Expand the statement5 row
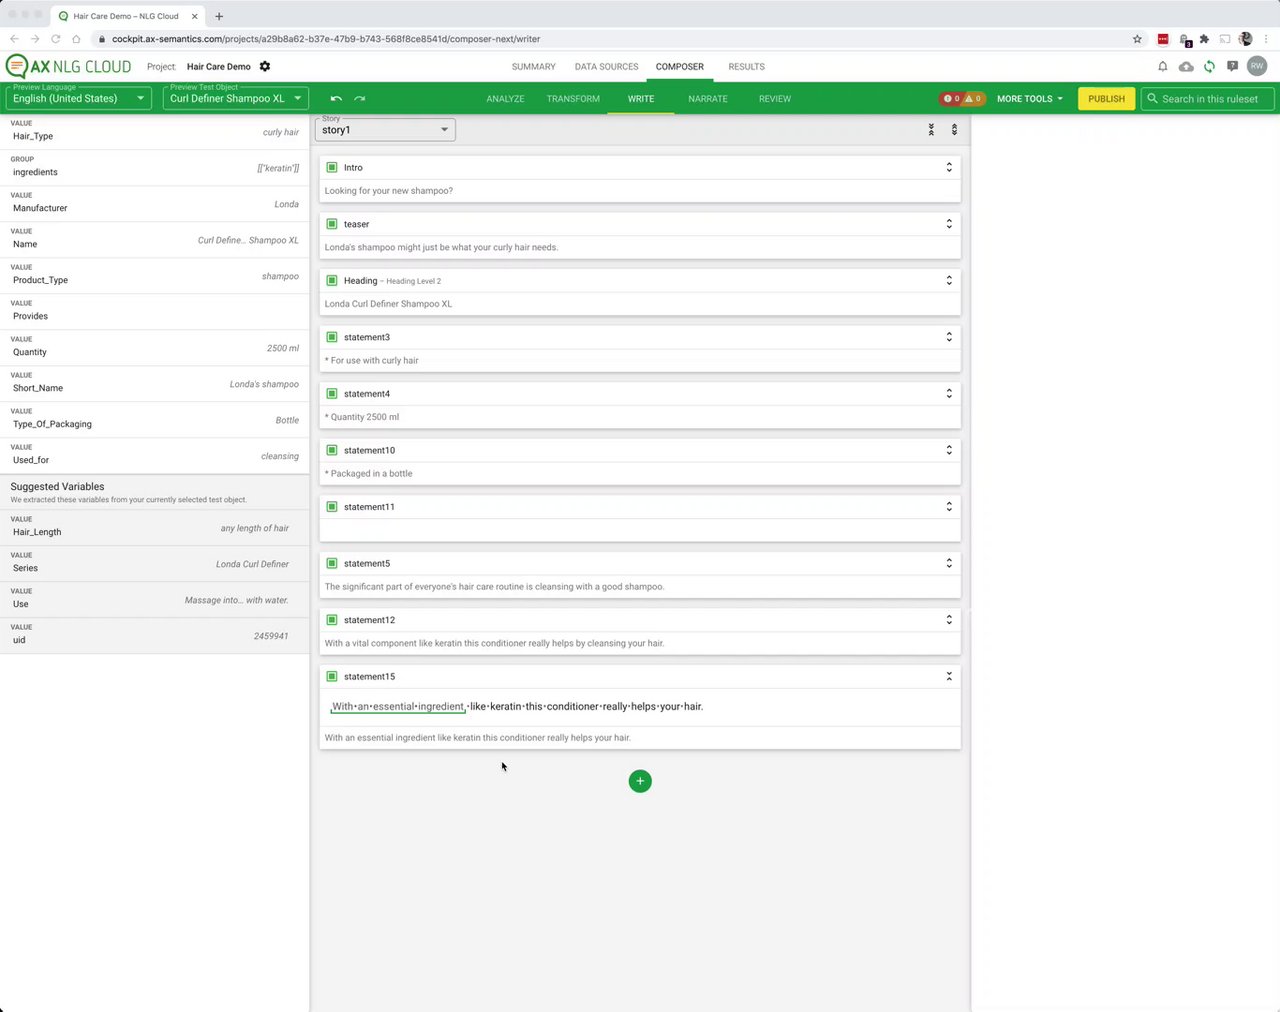This screenshot has height=1012, width=1280. [x=949, y=563]
